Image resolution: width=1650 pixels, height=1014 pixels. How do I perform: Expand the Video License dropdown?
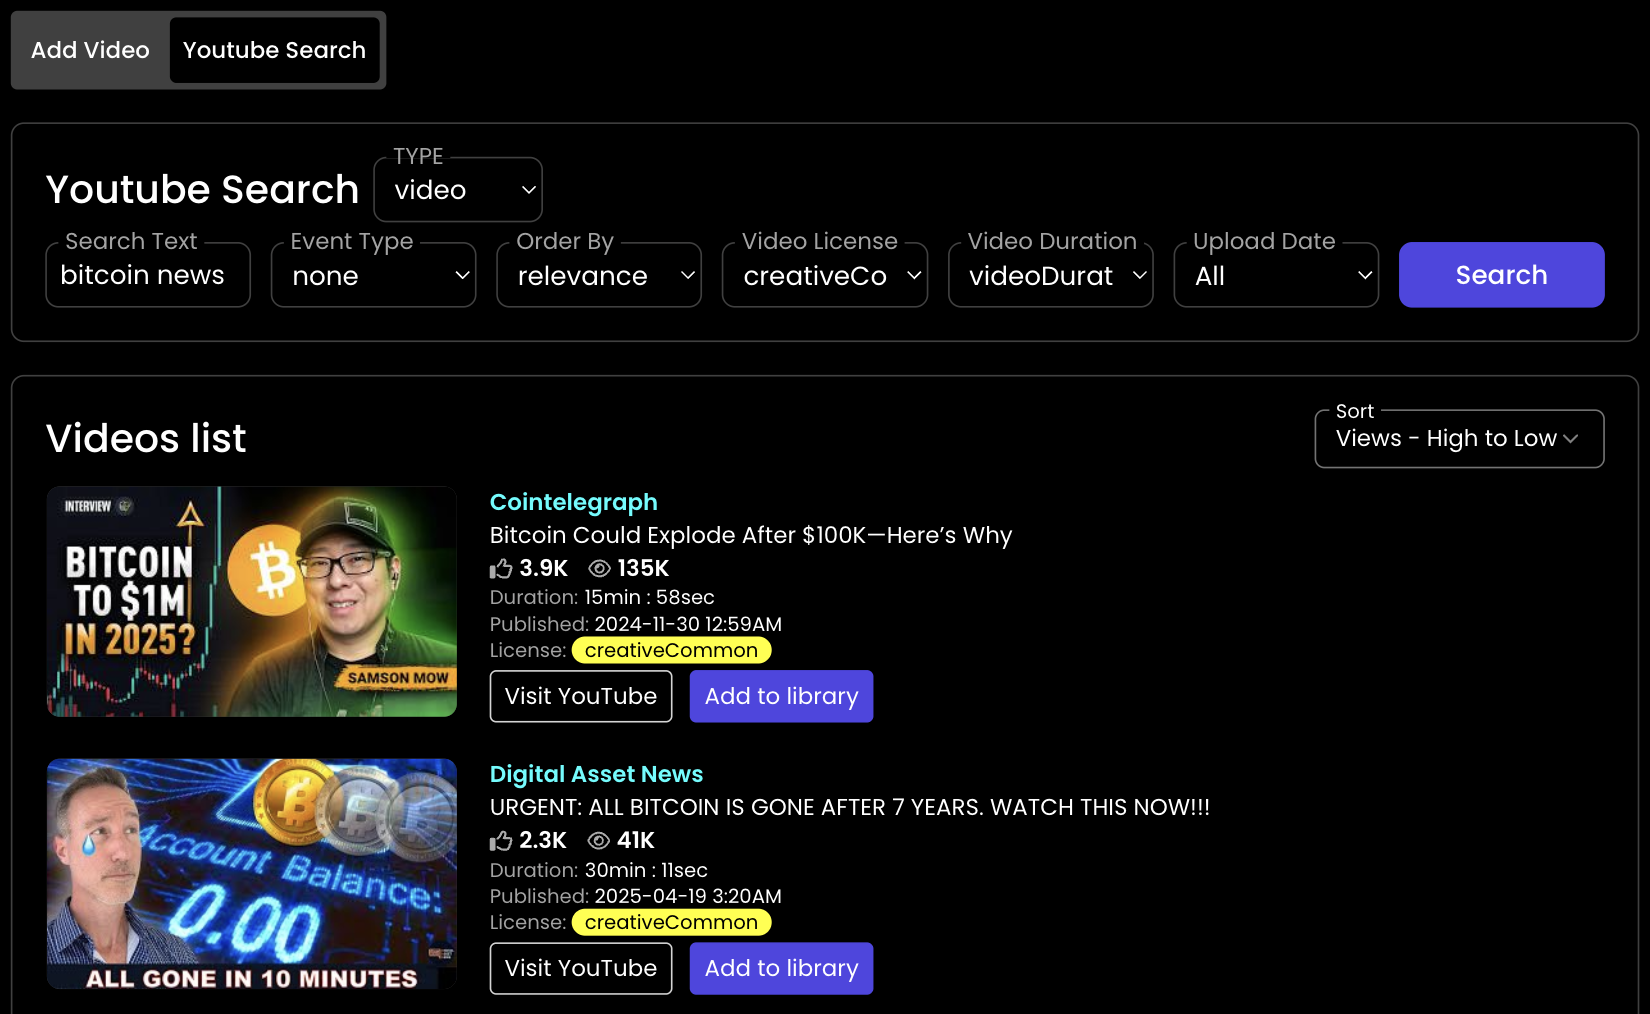[825, 275]
